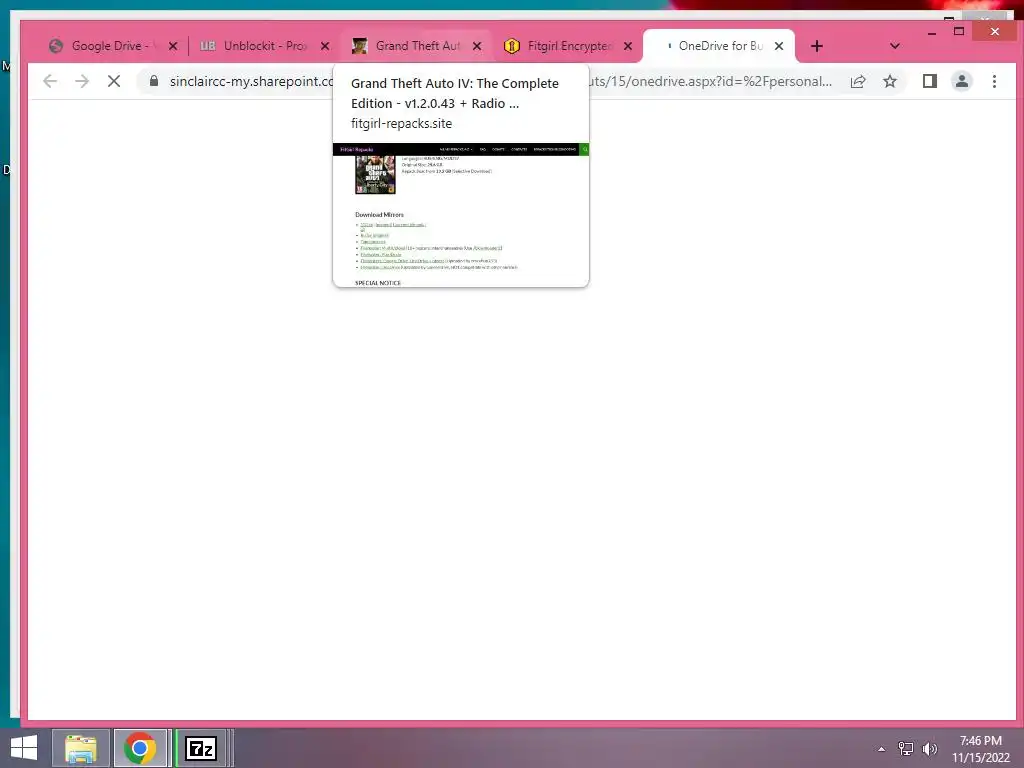Open 7-Zip from taskbar

coord(201,748)
